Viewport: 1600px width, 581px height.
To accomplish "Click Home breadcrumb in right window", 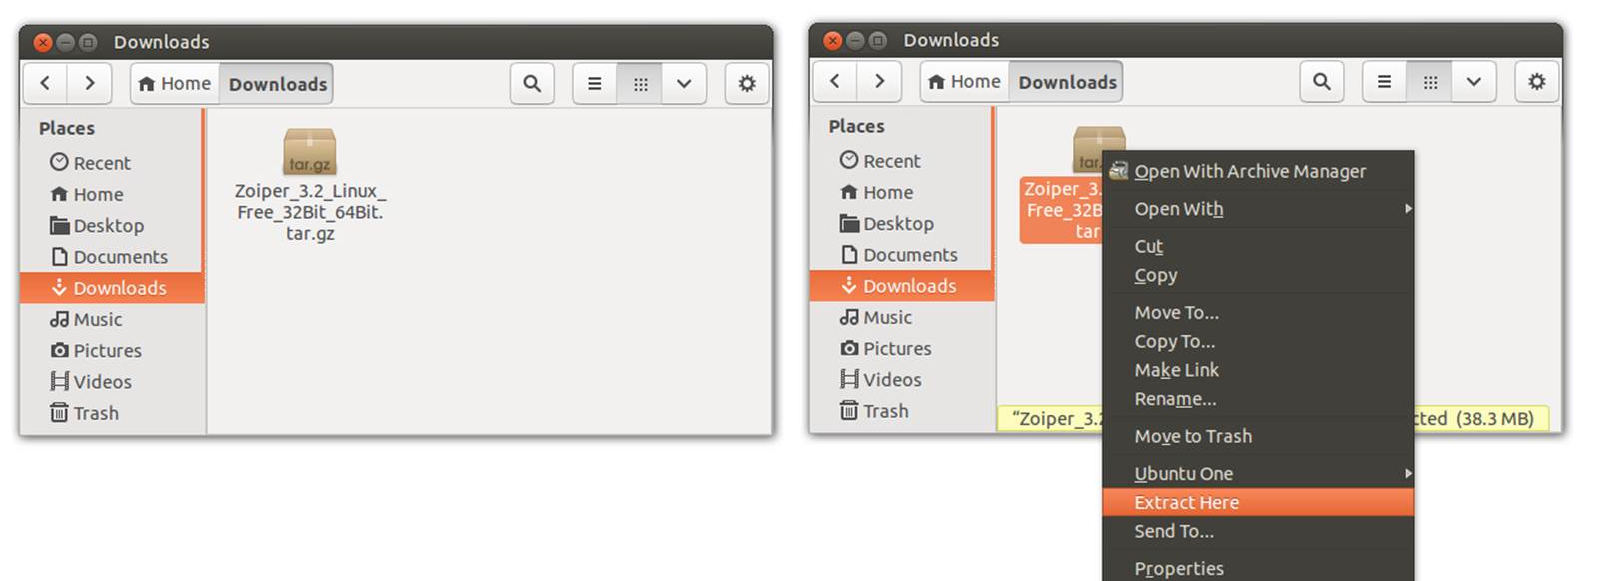I will (x=965, y=82).
